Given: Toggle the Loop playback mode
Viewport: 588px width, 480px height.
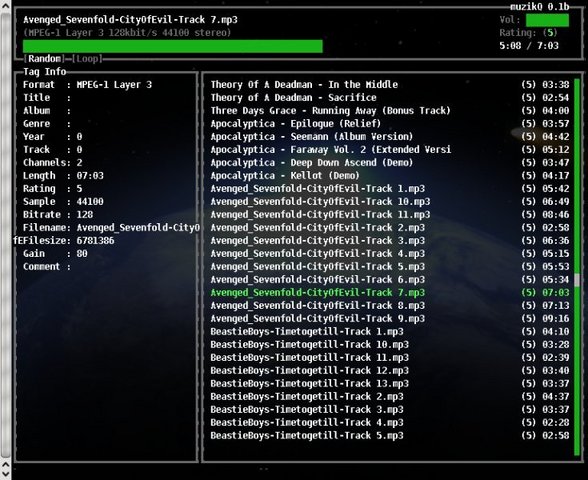Looking at the screenshot, I should click(x=87, y=59).
